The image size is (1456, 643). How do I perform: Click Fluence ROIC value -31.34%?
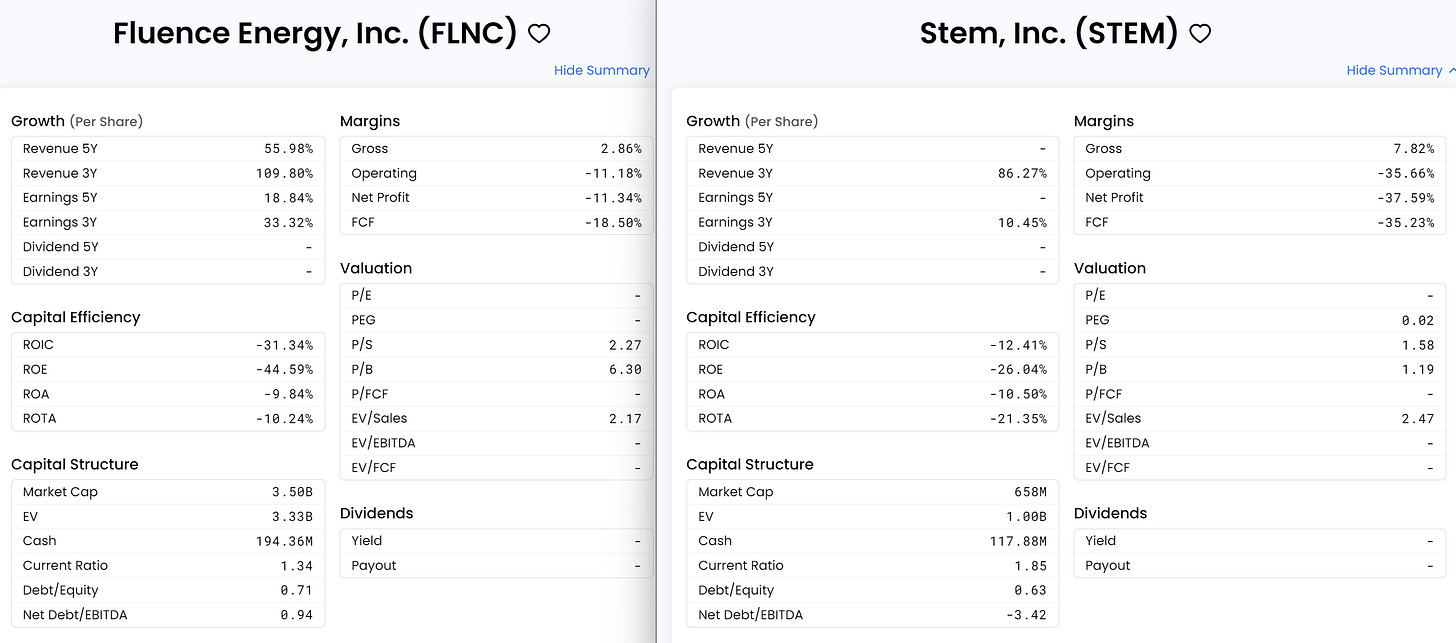click(x=284, y=344)
